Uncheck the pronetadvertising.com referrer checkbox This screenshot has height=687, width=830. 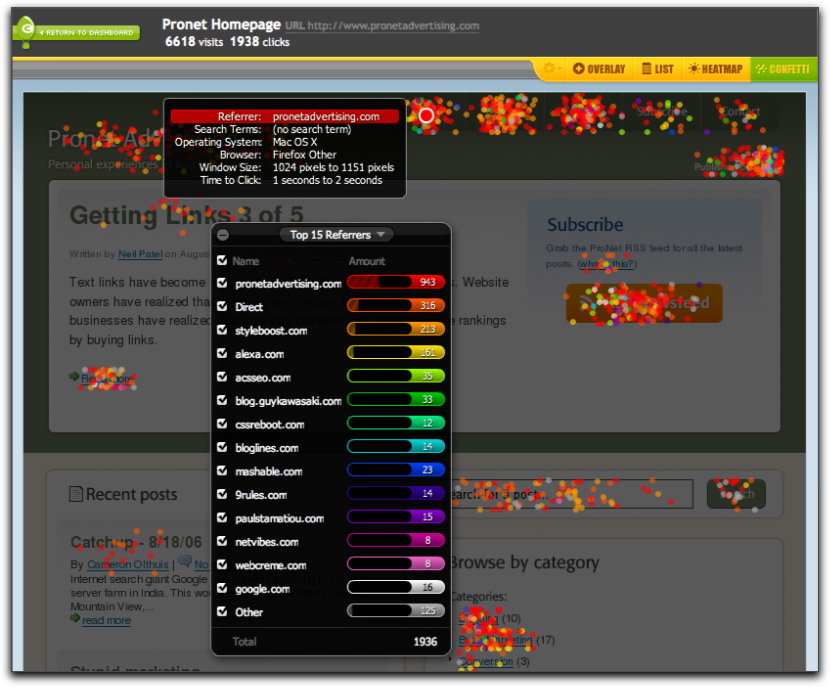click(x=222, y=283)
